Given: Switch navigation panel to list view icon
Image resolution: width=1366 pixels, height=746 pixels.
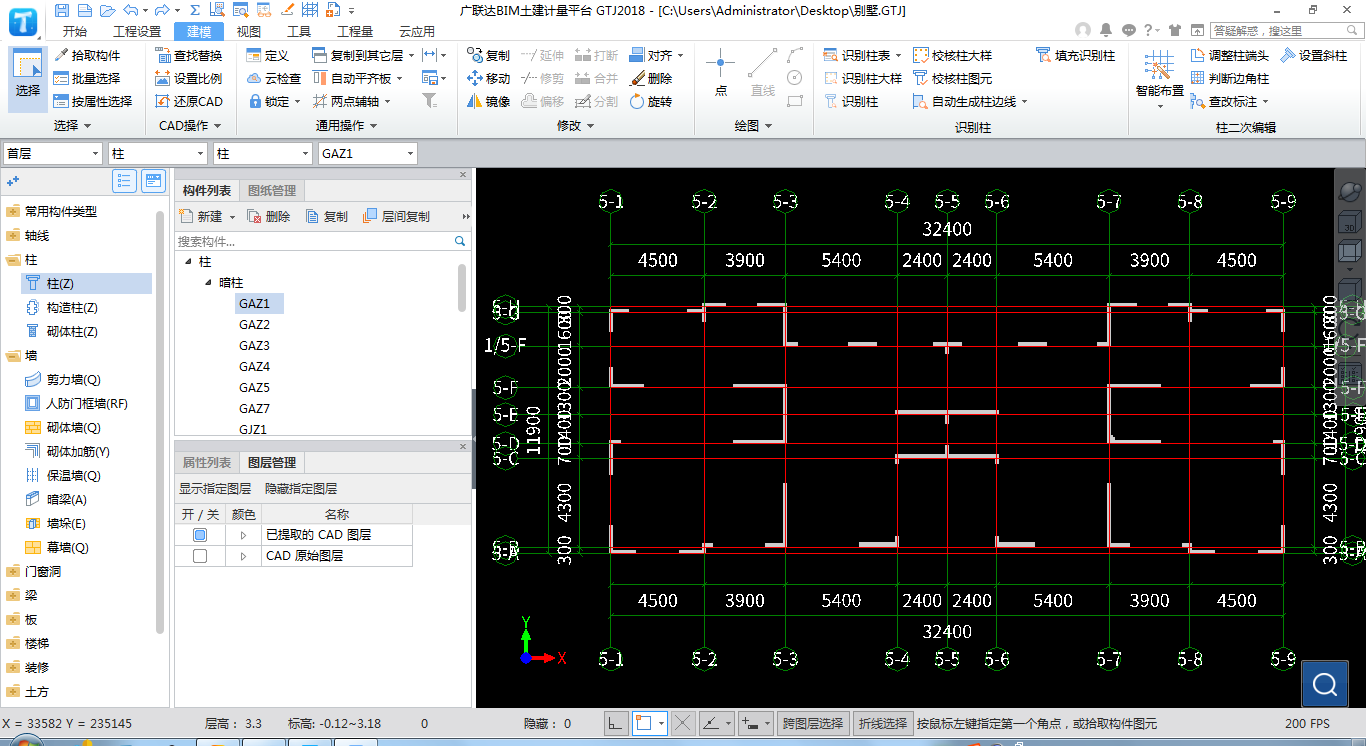Looking at the screenshot, I should pos(125,181).
